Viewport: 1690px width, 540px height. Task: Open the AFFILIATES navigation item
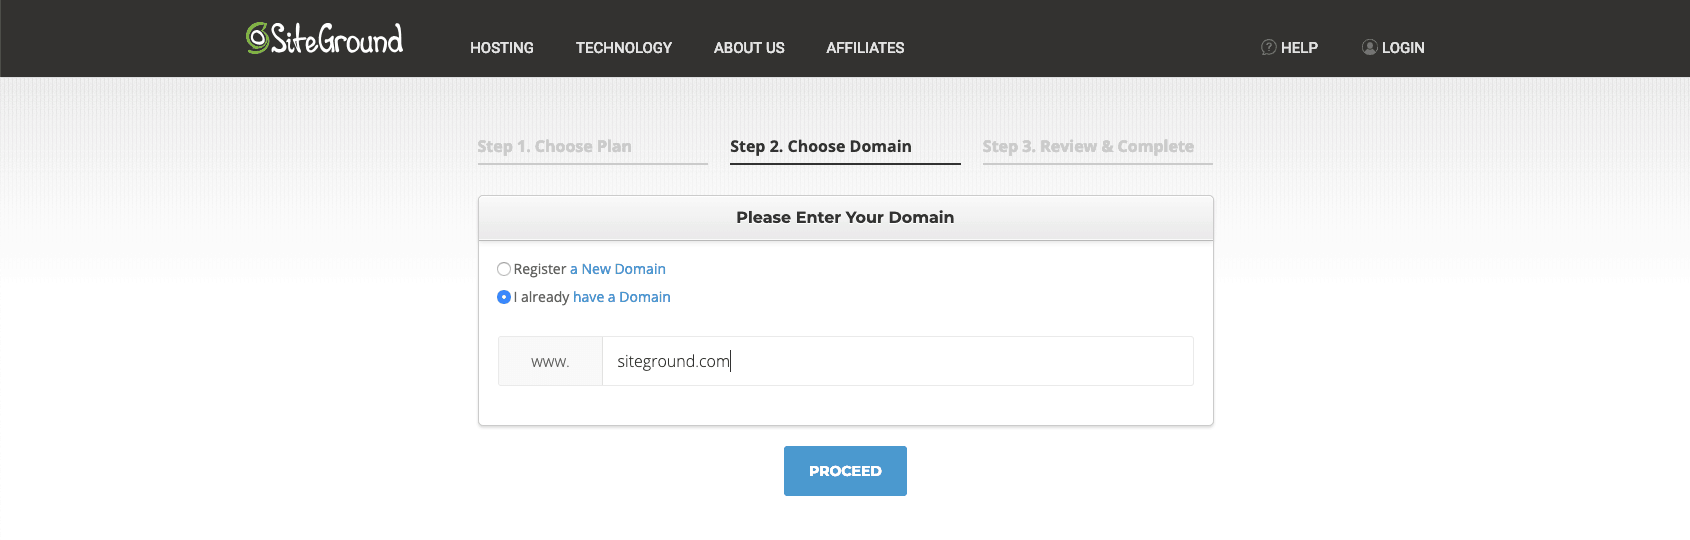pos(865,48)
